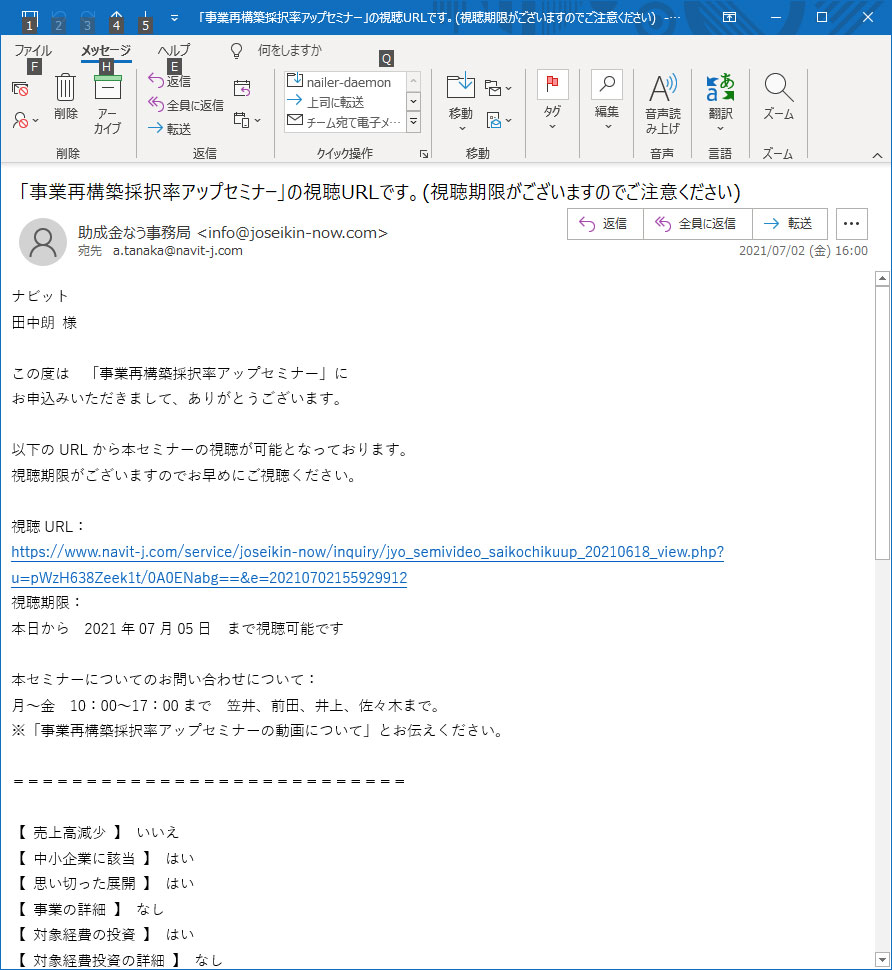Collapse the ribbon with the chevron
This screenshot has height=970, width=892.
coord(877,155)
